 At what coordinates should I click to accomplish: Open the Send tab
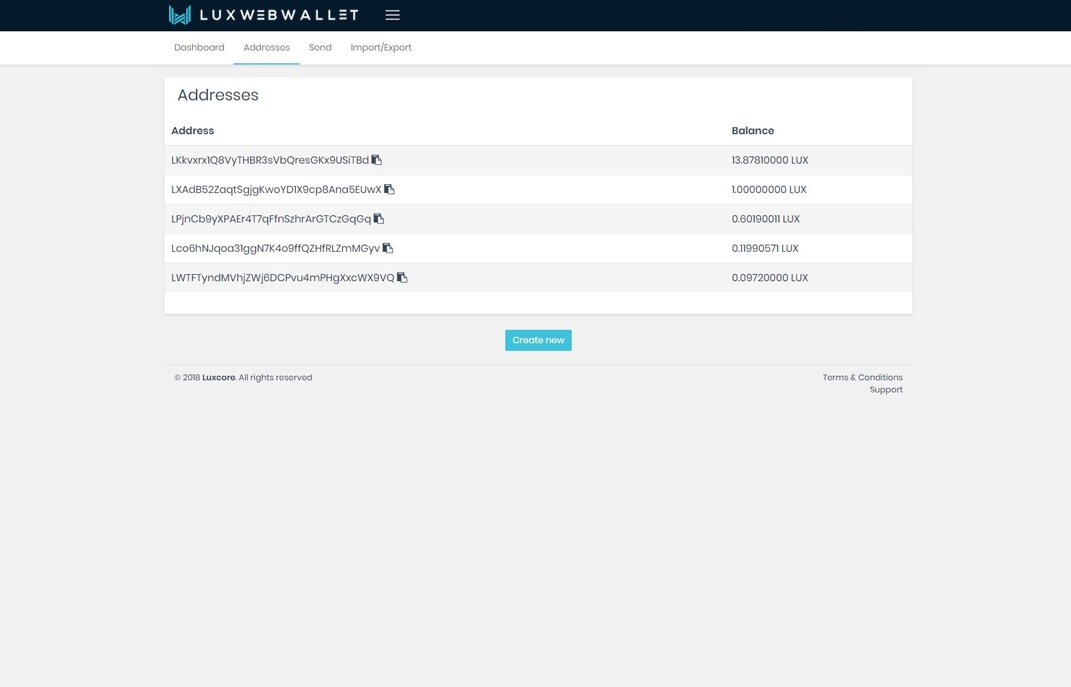320,47
